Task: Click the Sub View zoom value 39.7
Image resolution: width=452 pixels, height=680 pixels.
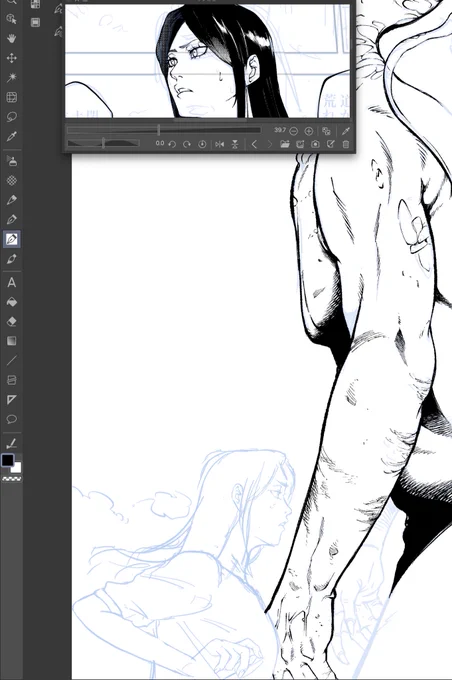Action: coord(280,130)
